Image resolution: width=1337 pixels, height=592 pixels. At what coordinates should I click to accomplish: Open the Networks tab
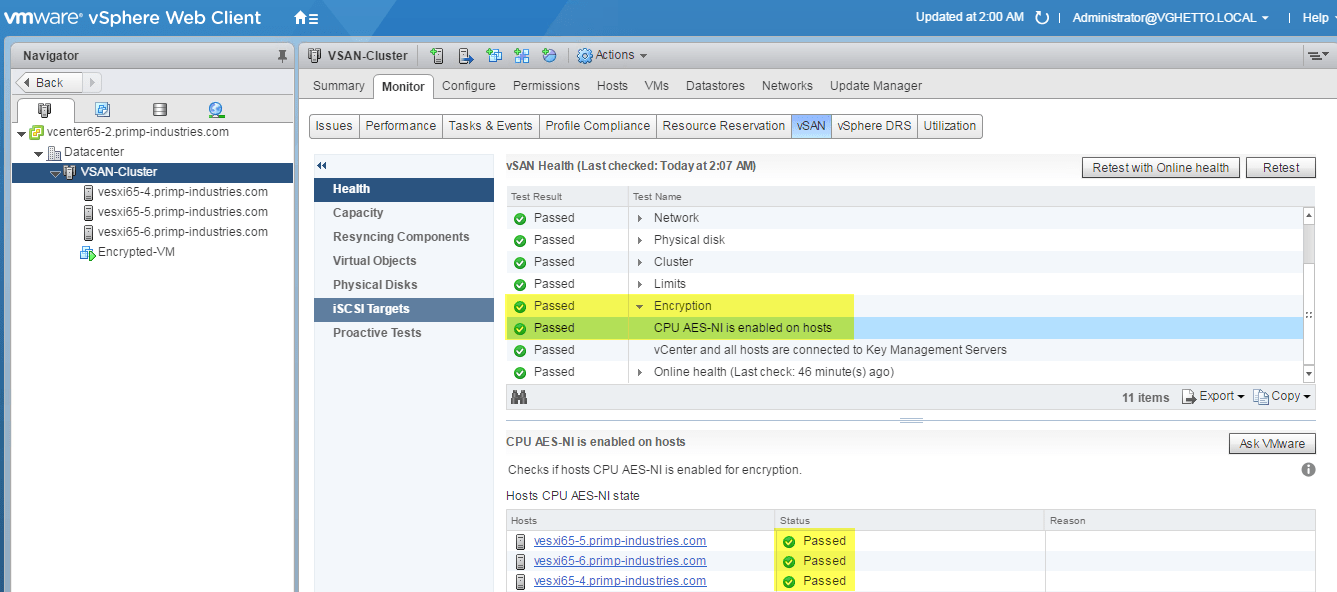click(x=787, y=86)
